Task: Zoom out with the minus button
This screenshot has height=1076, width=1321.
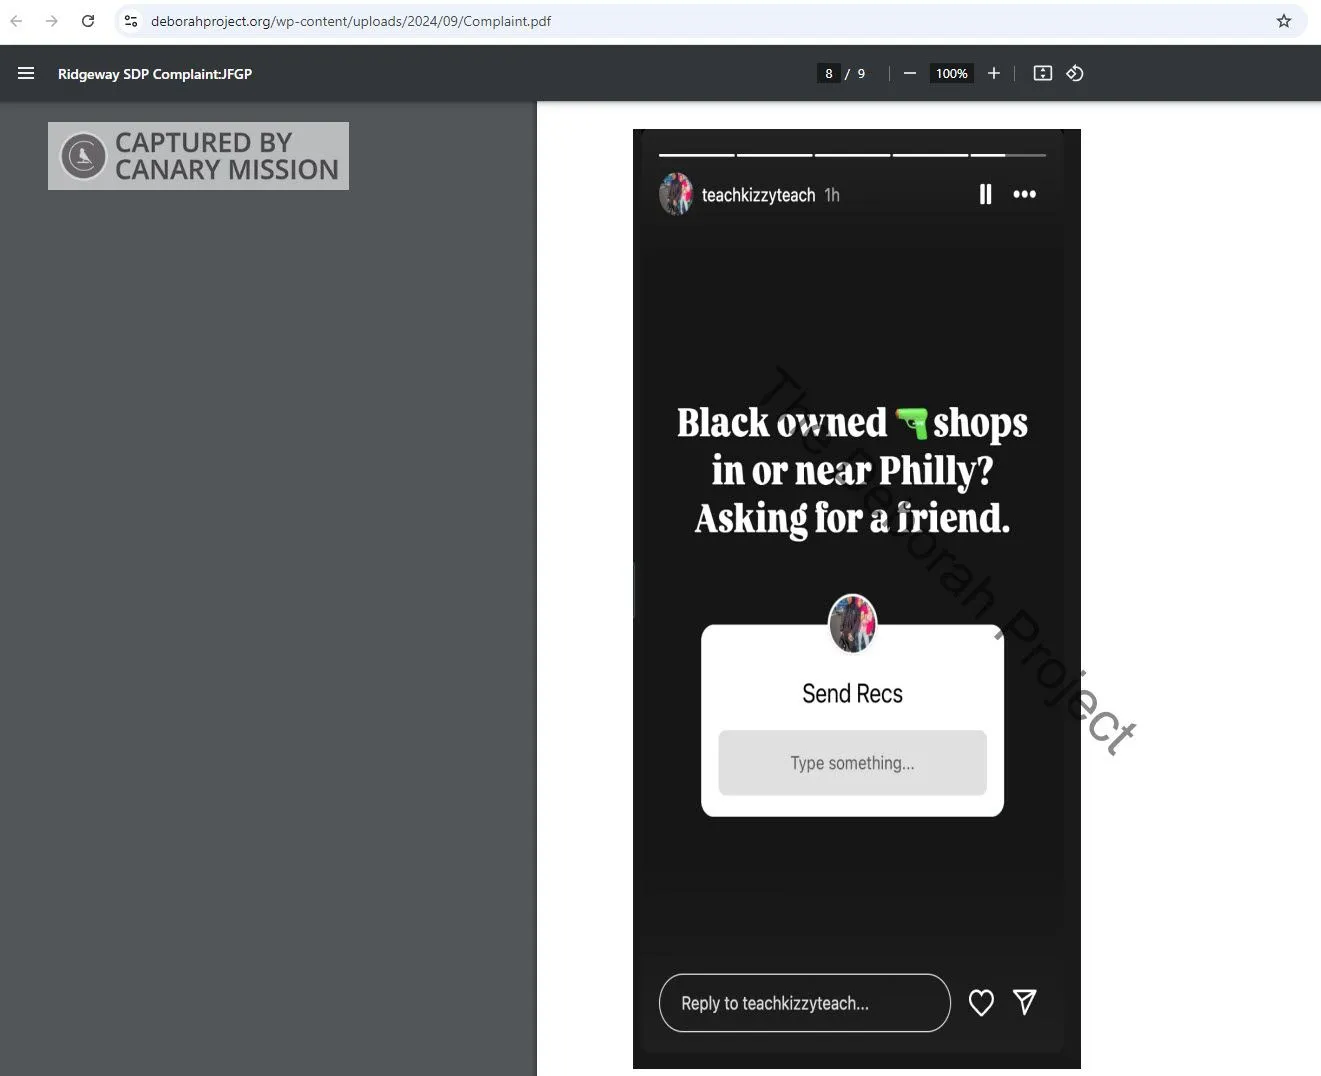Action: point(909,73)
